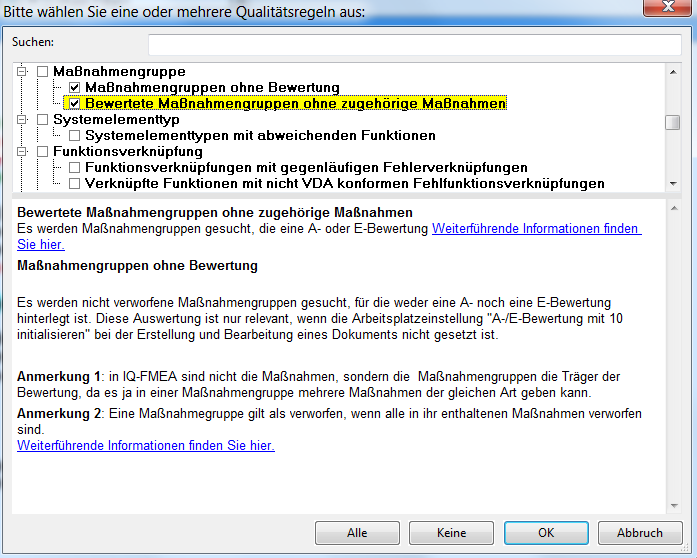697x558 pixels.
Task: Uncheck Bewertete Maßnahmengruppen ohne zugehörige Maßnahmen
Action: [74, 103]
